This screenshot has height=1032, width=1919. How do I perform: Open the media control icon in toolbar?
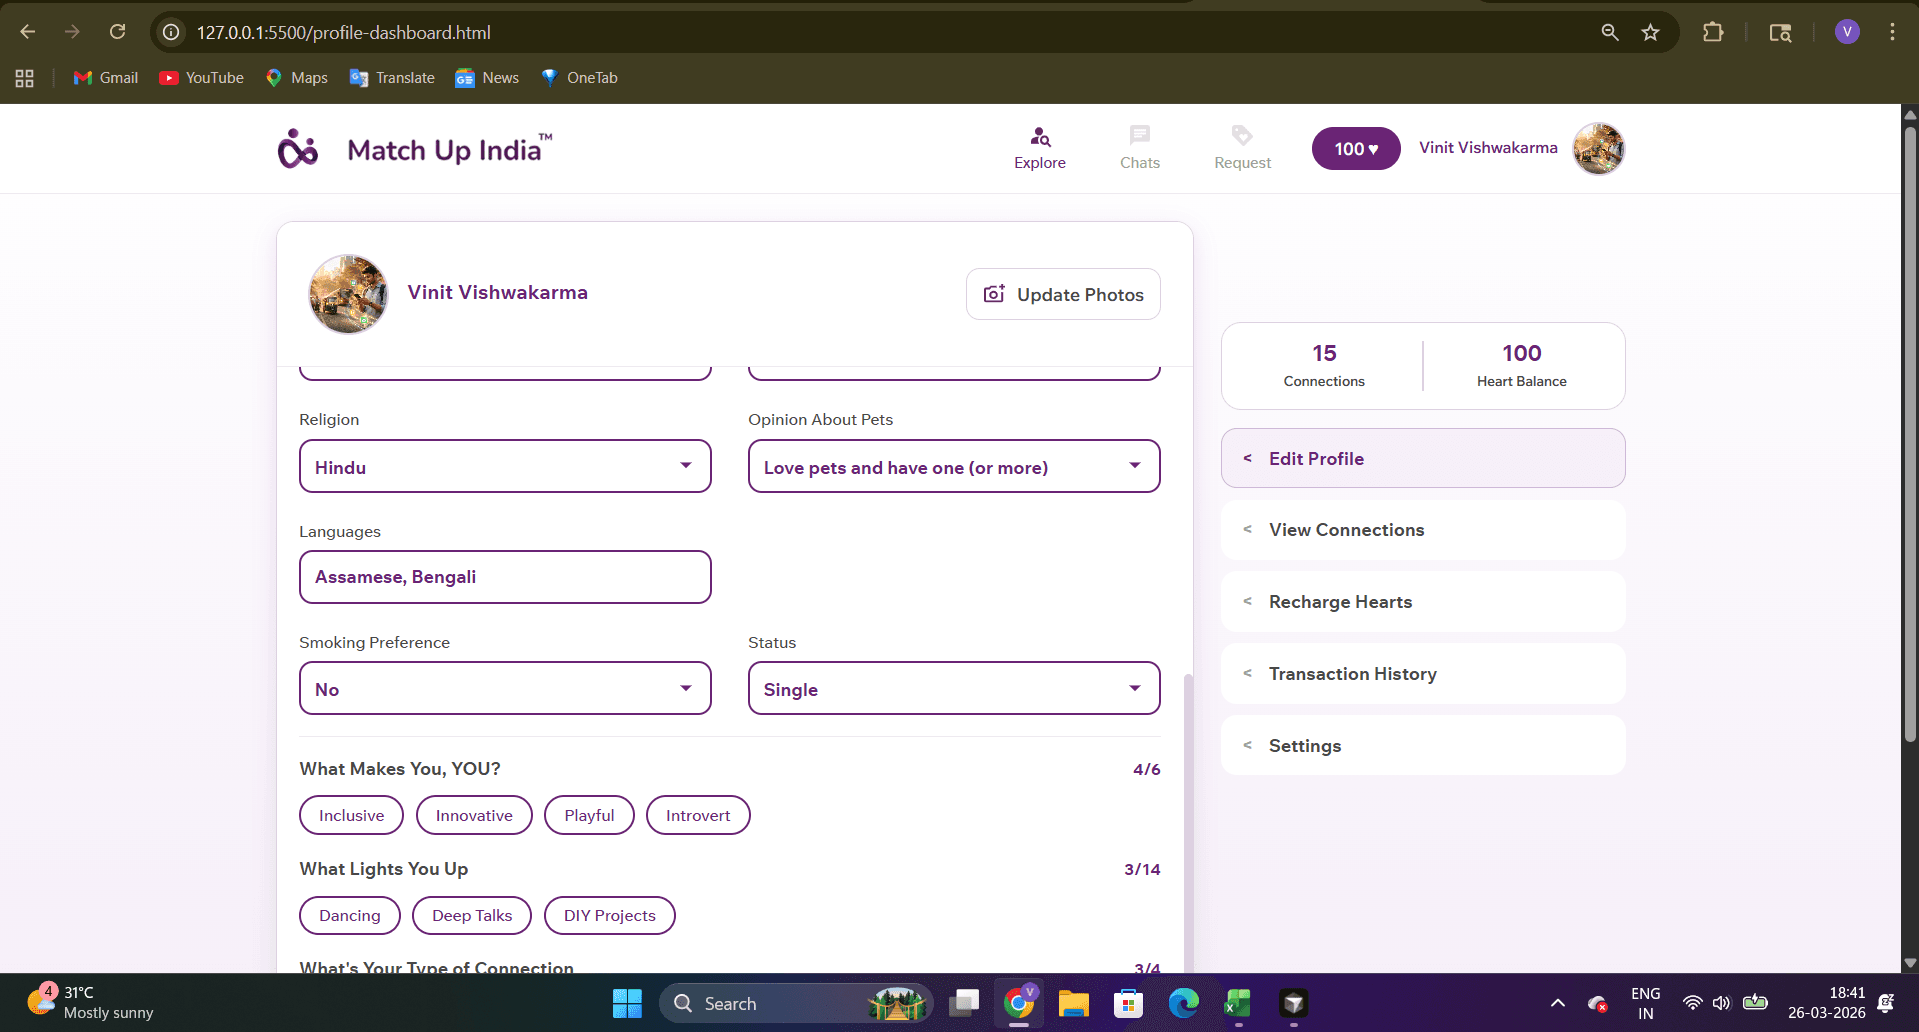[1780, 32]
